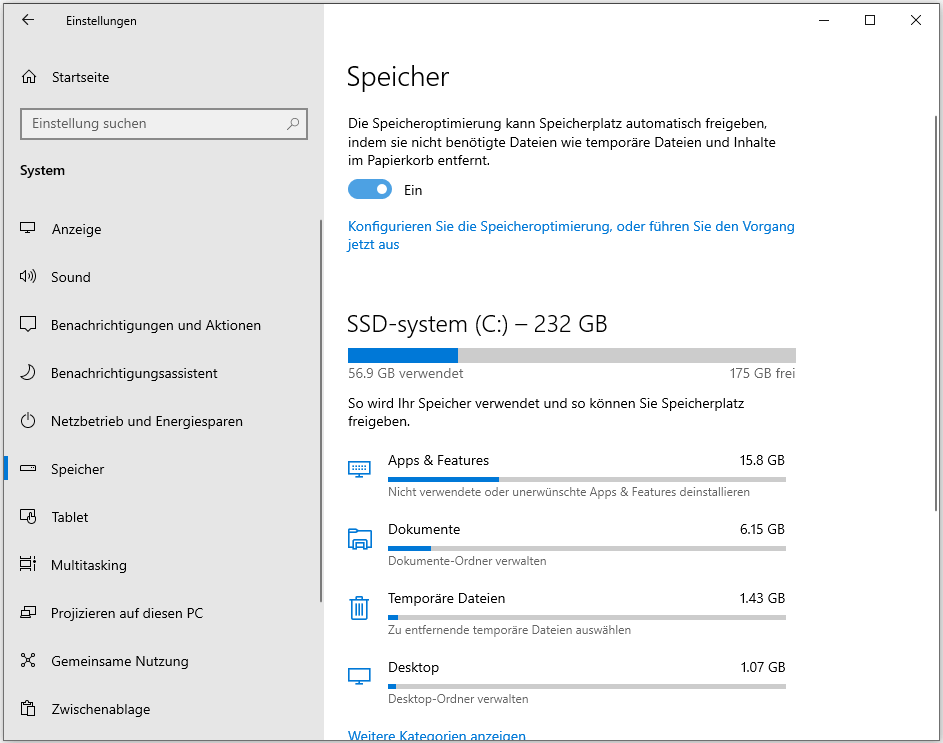Click the Temporäre Dateien trash icon

coord(359,608)
